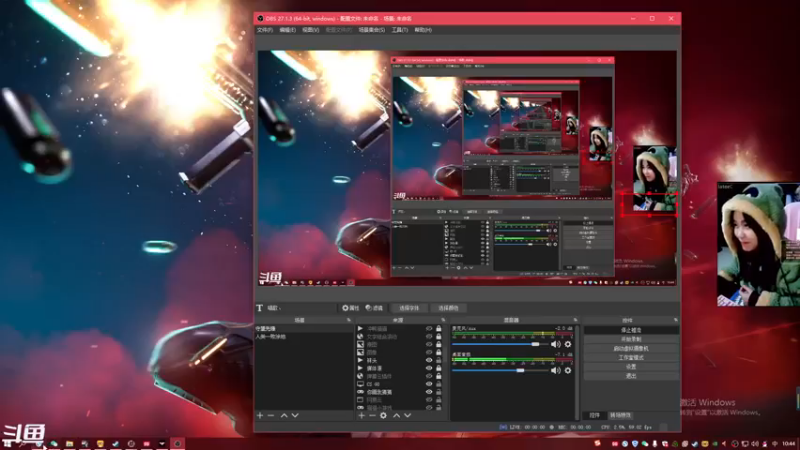Enable 工作室模式 studio mode
Screen dimensions: 800x450
click(x=631, y=358)
